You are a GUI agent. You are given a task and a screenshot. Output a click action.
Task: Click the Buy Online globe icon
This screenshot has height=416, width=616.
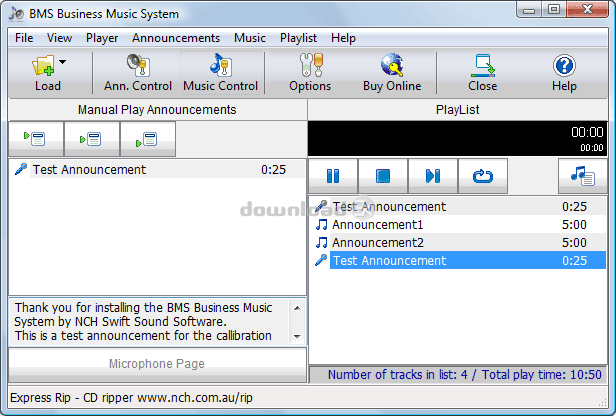392,65
